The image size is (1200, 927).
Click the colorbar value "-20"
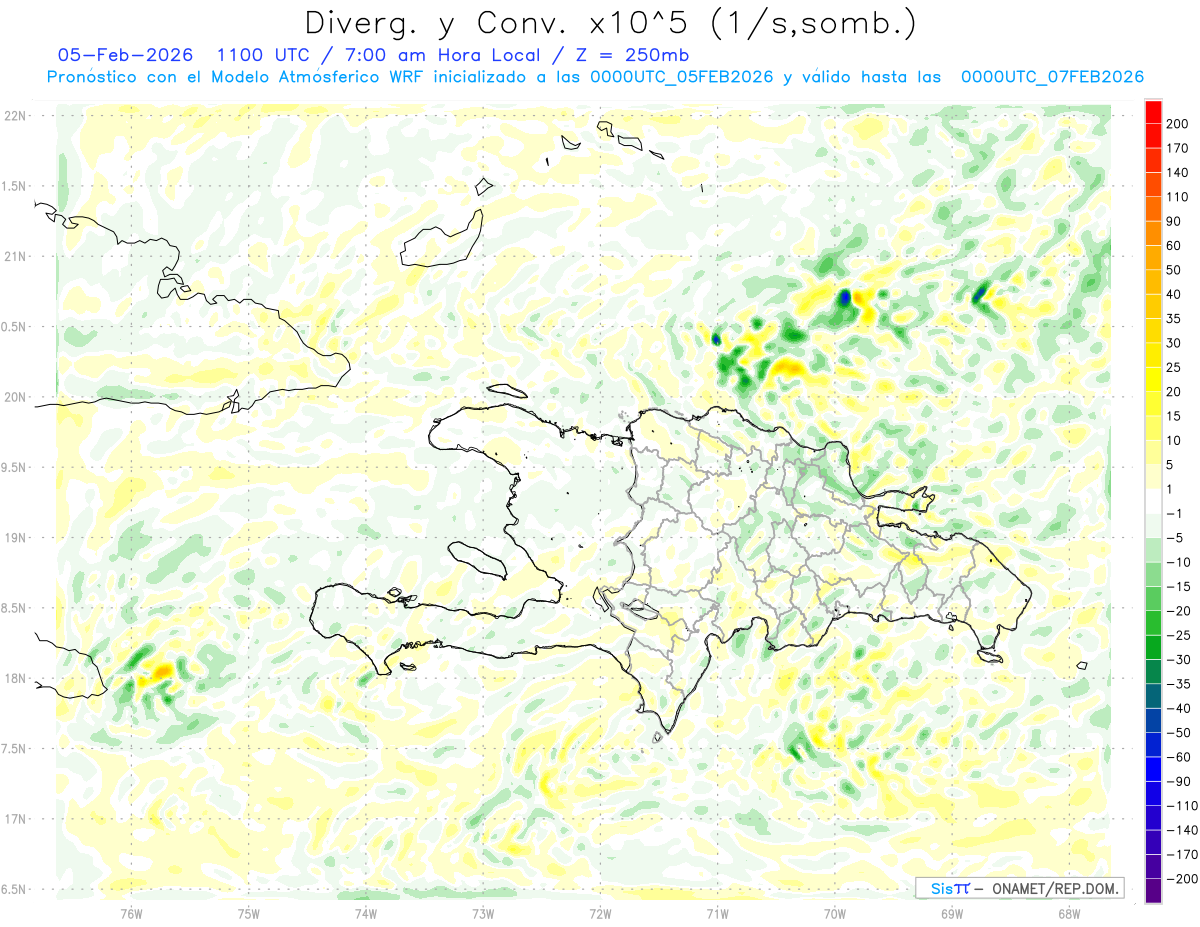pos(1181,610)
